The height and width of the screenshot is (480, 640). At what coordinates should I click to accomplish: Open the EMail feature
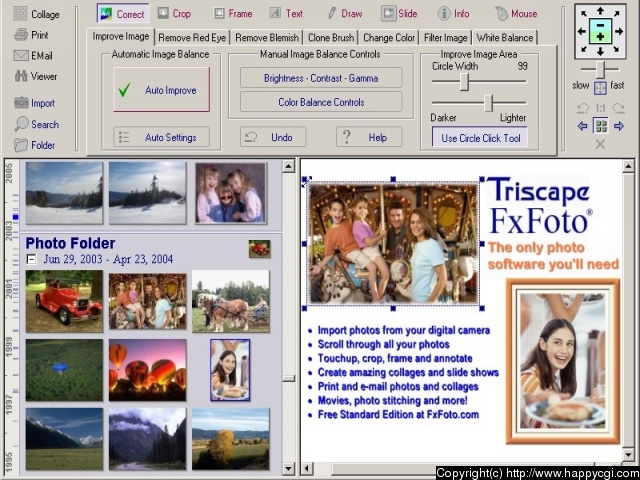click(33, 56)
